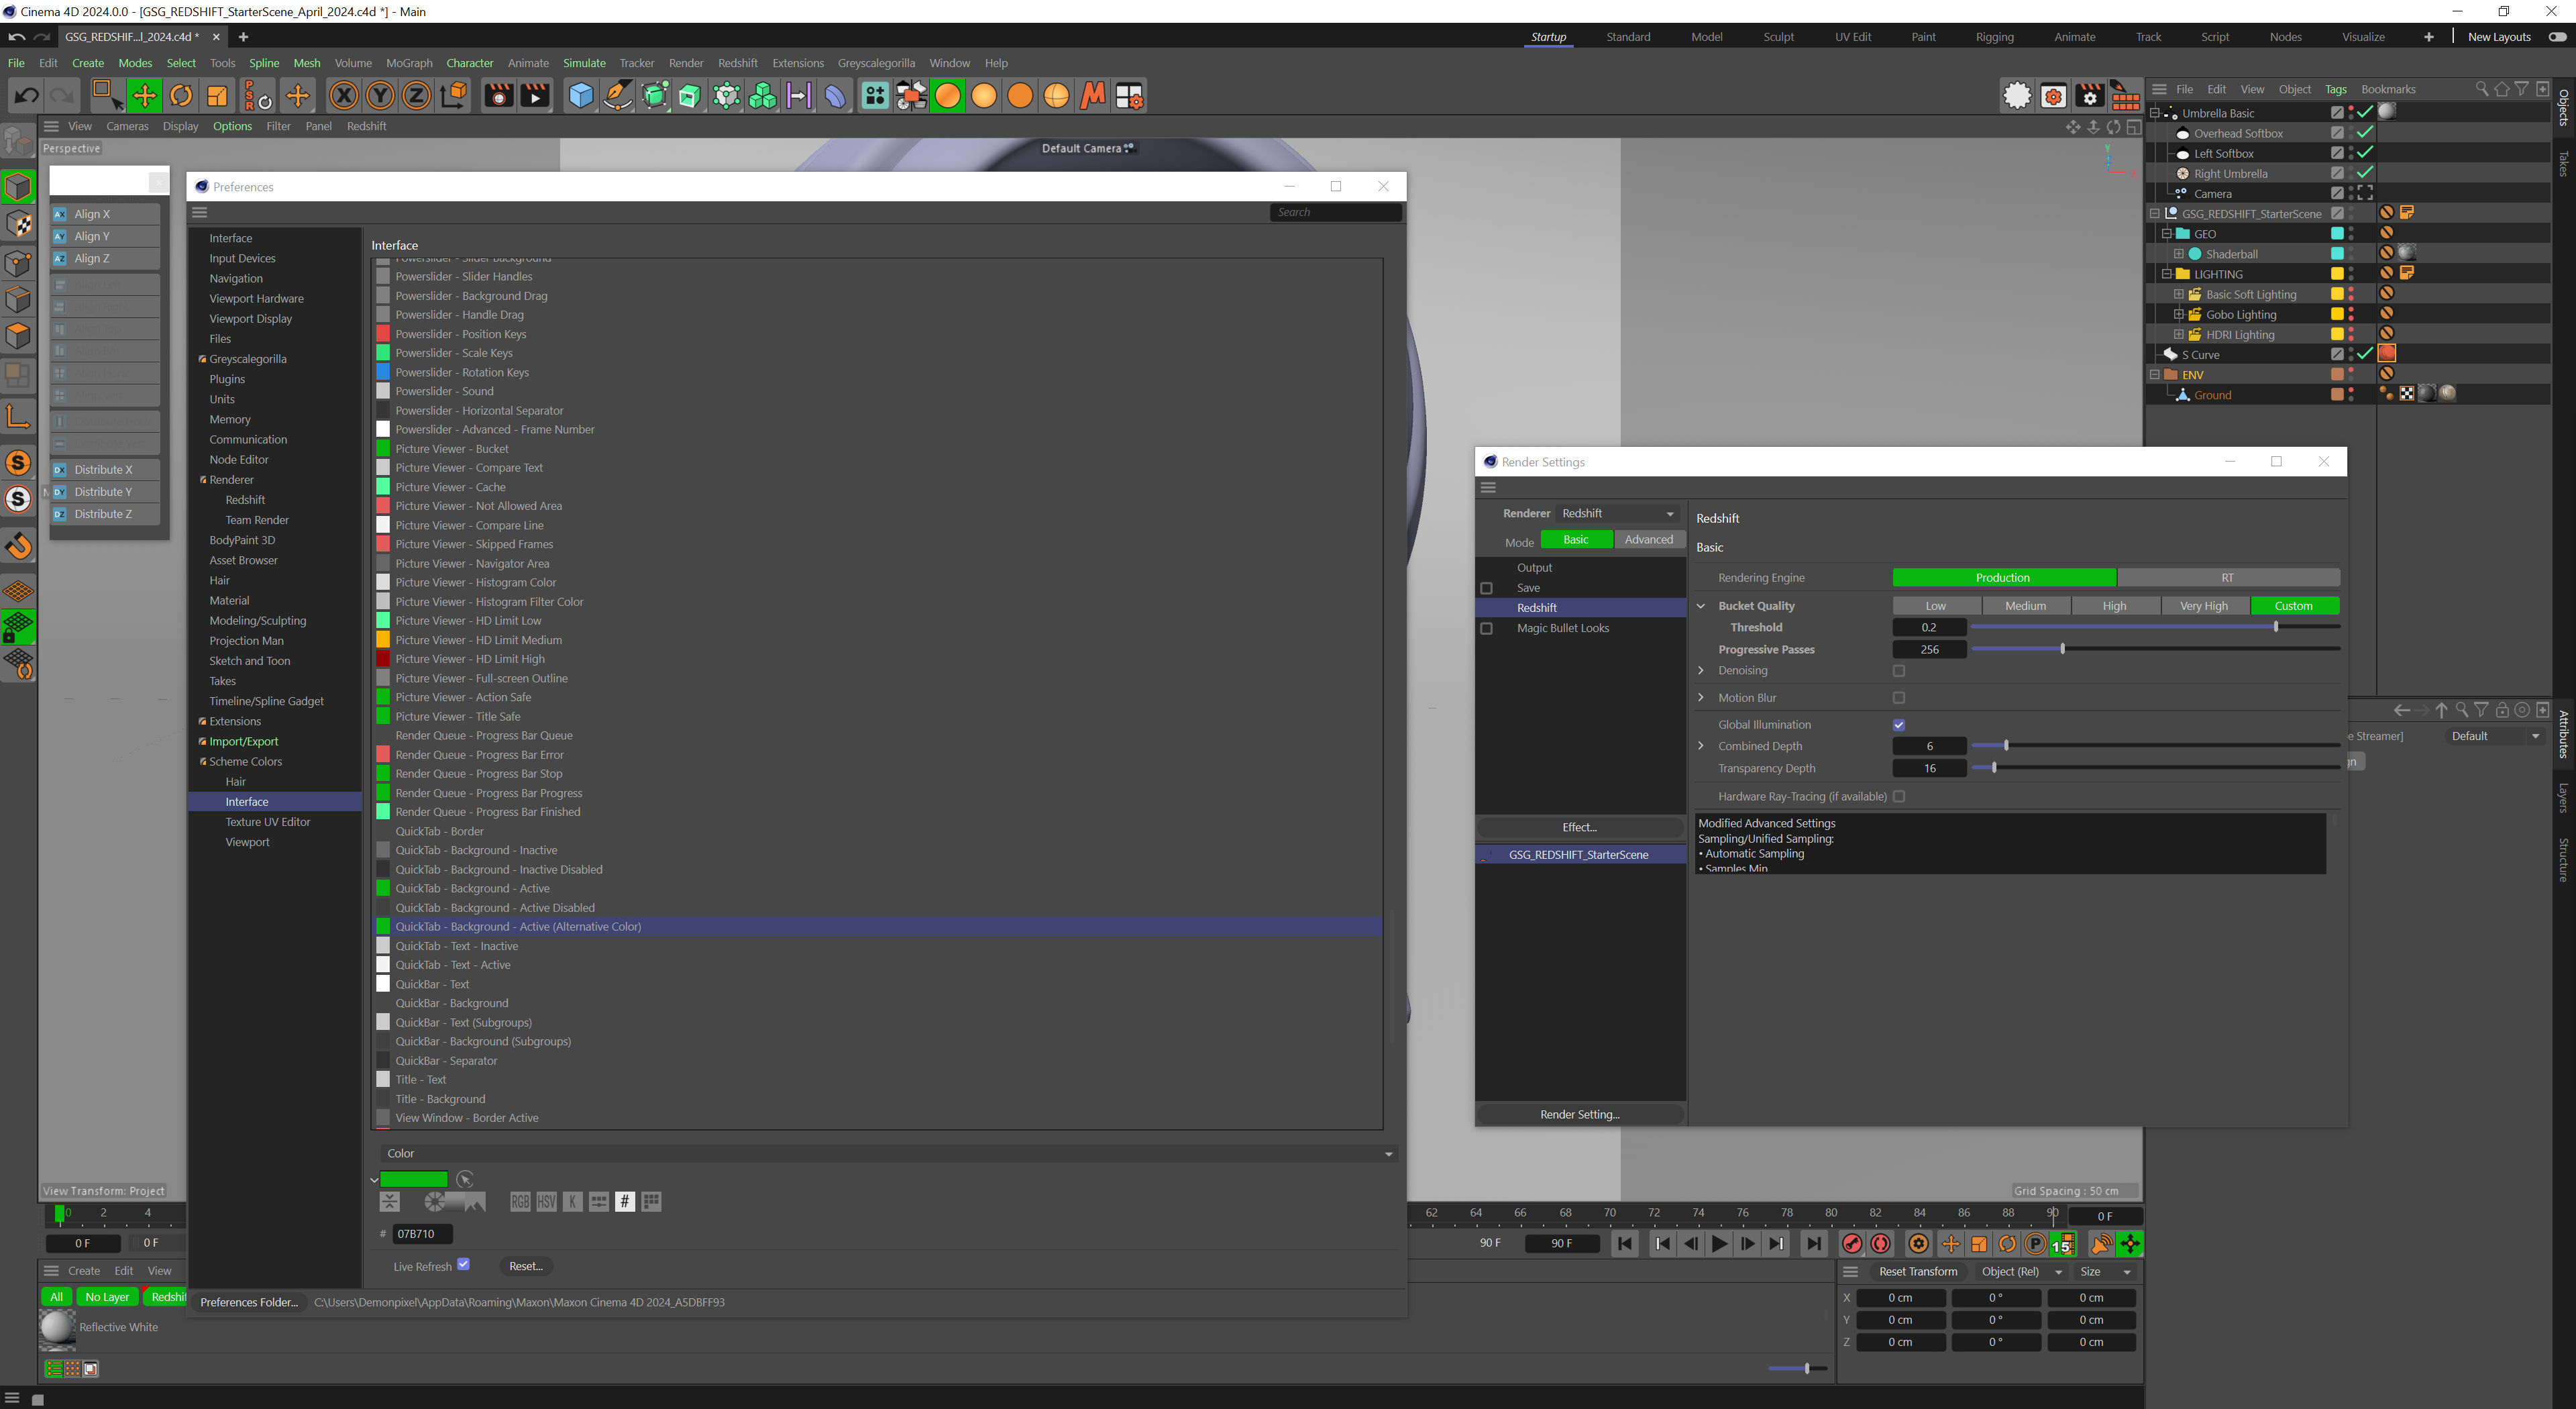Select the Spline Pen tool icon
The width and height of the screenshot is (2576, 1409).
click(x=618, y=96)
